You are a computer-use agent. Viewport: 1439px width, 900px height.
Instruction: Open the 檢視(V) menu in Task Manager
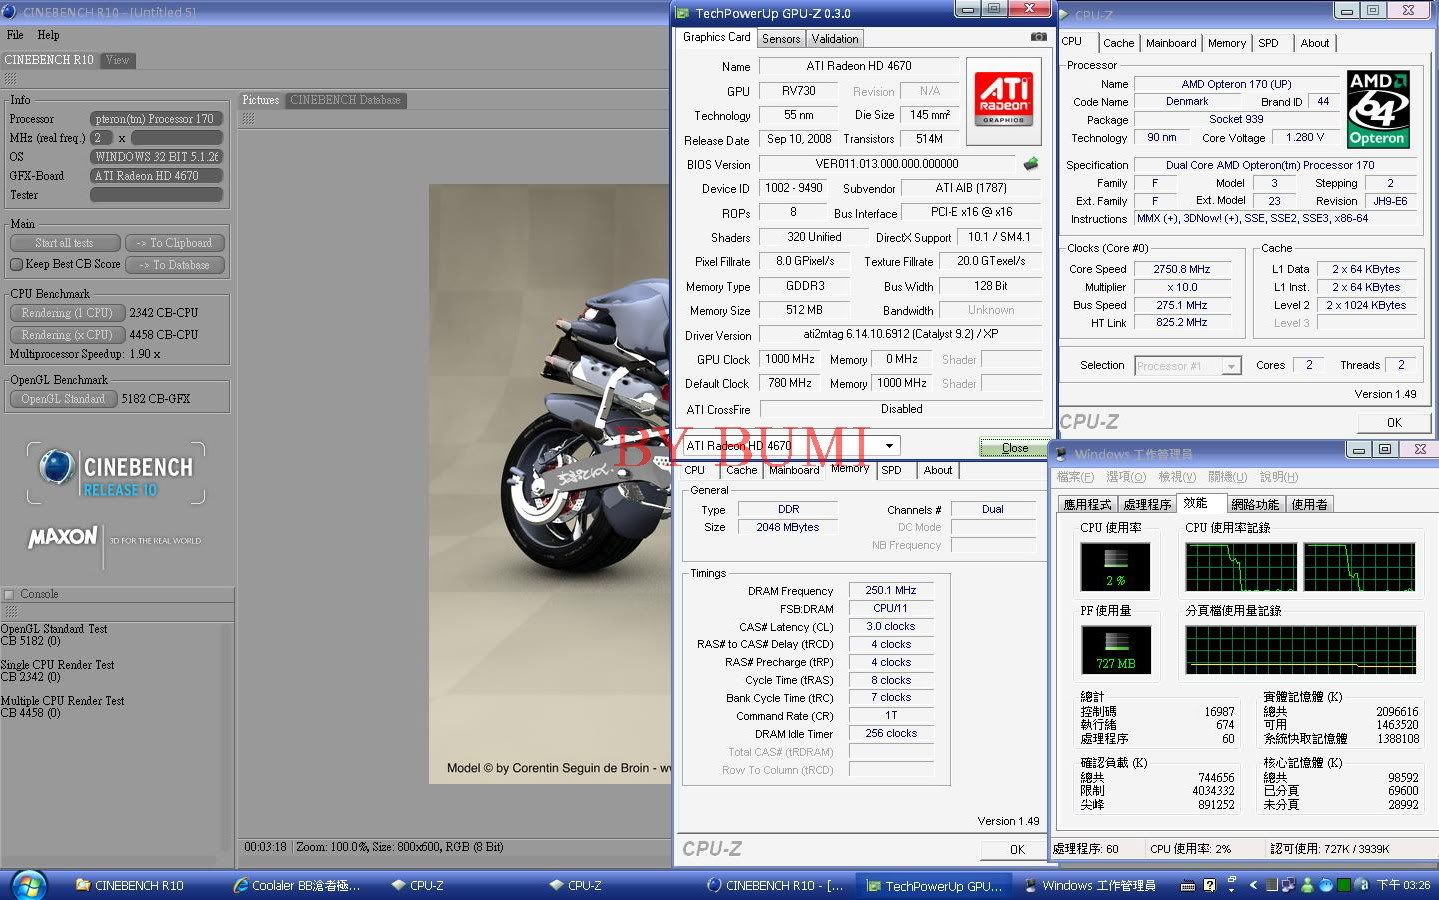(x=1177, y=477)
